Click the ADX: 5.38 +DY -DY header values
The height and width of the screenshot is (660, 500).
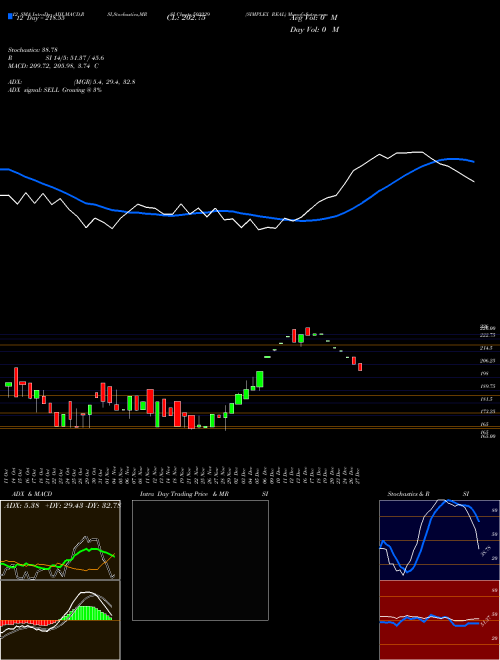pos(62,505)
